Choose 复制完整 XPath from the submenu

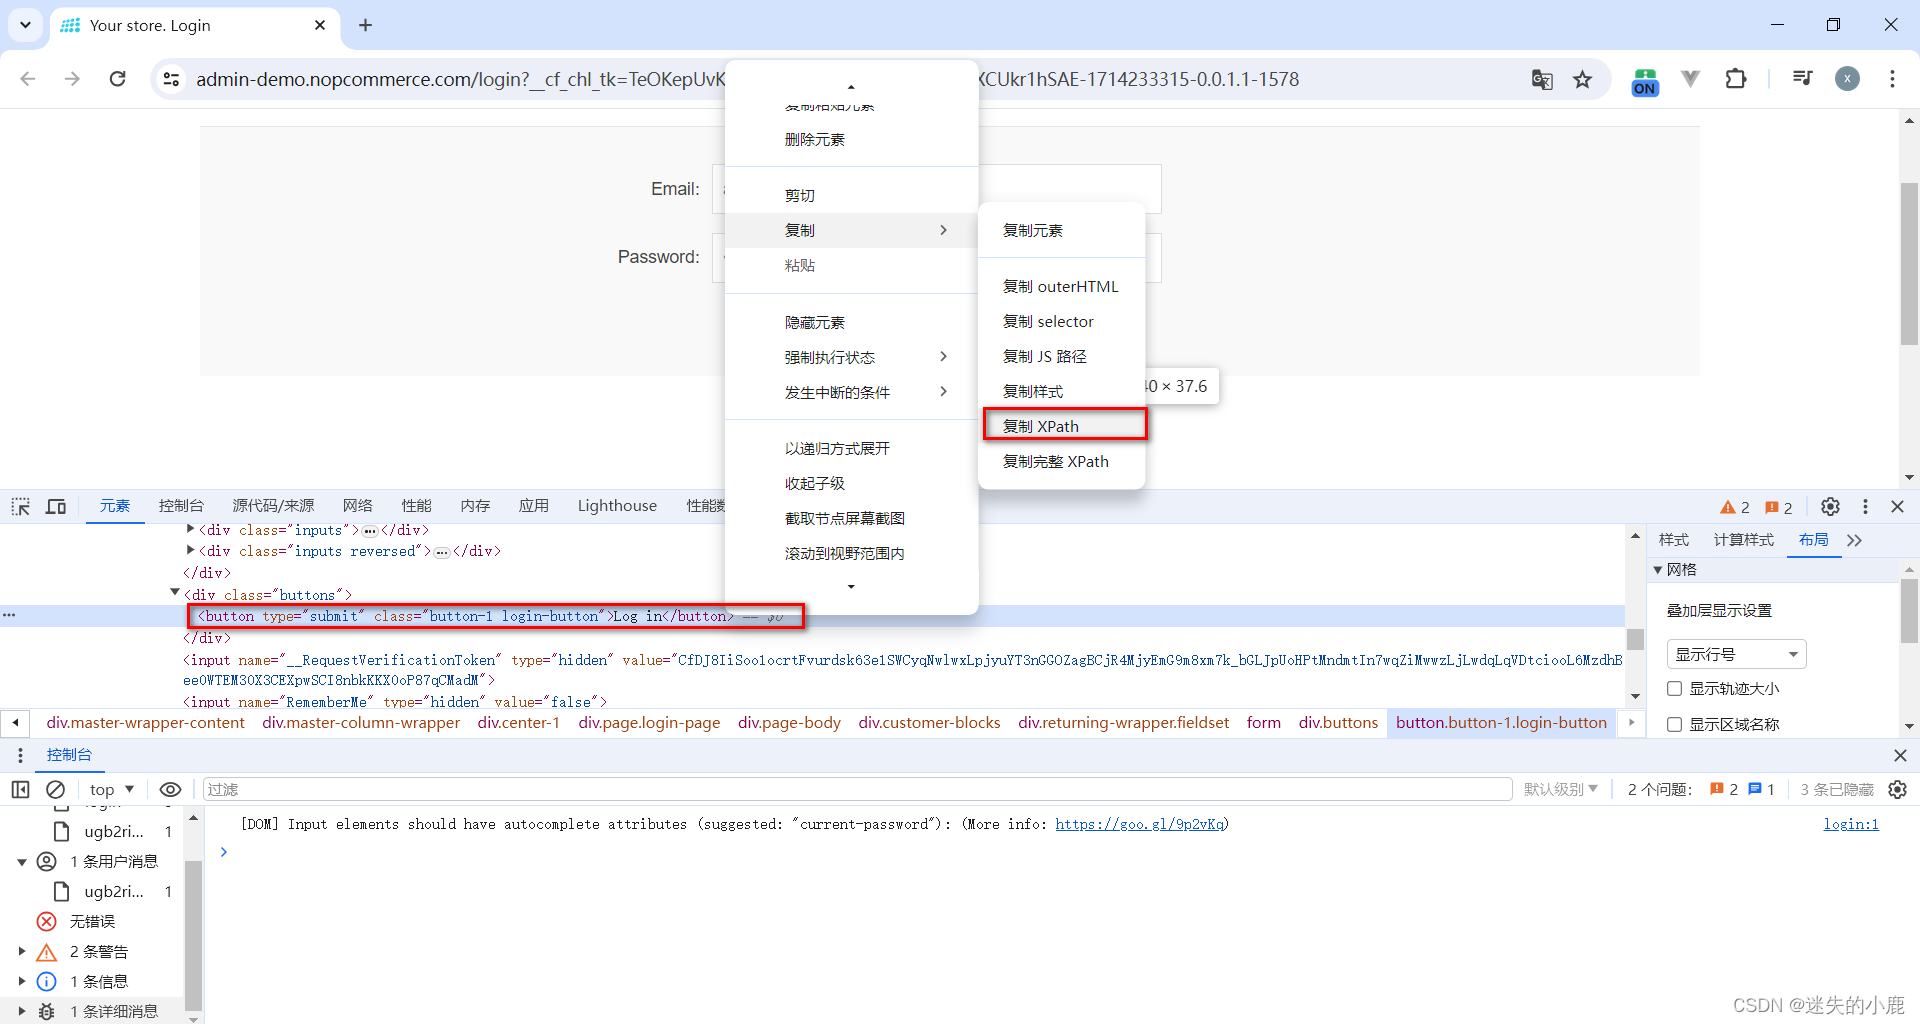[1062, 461]
